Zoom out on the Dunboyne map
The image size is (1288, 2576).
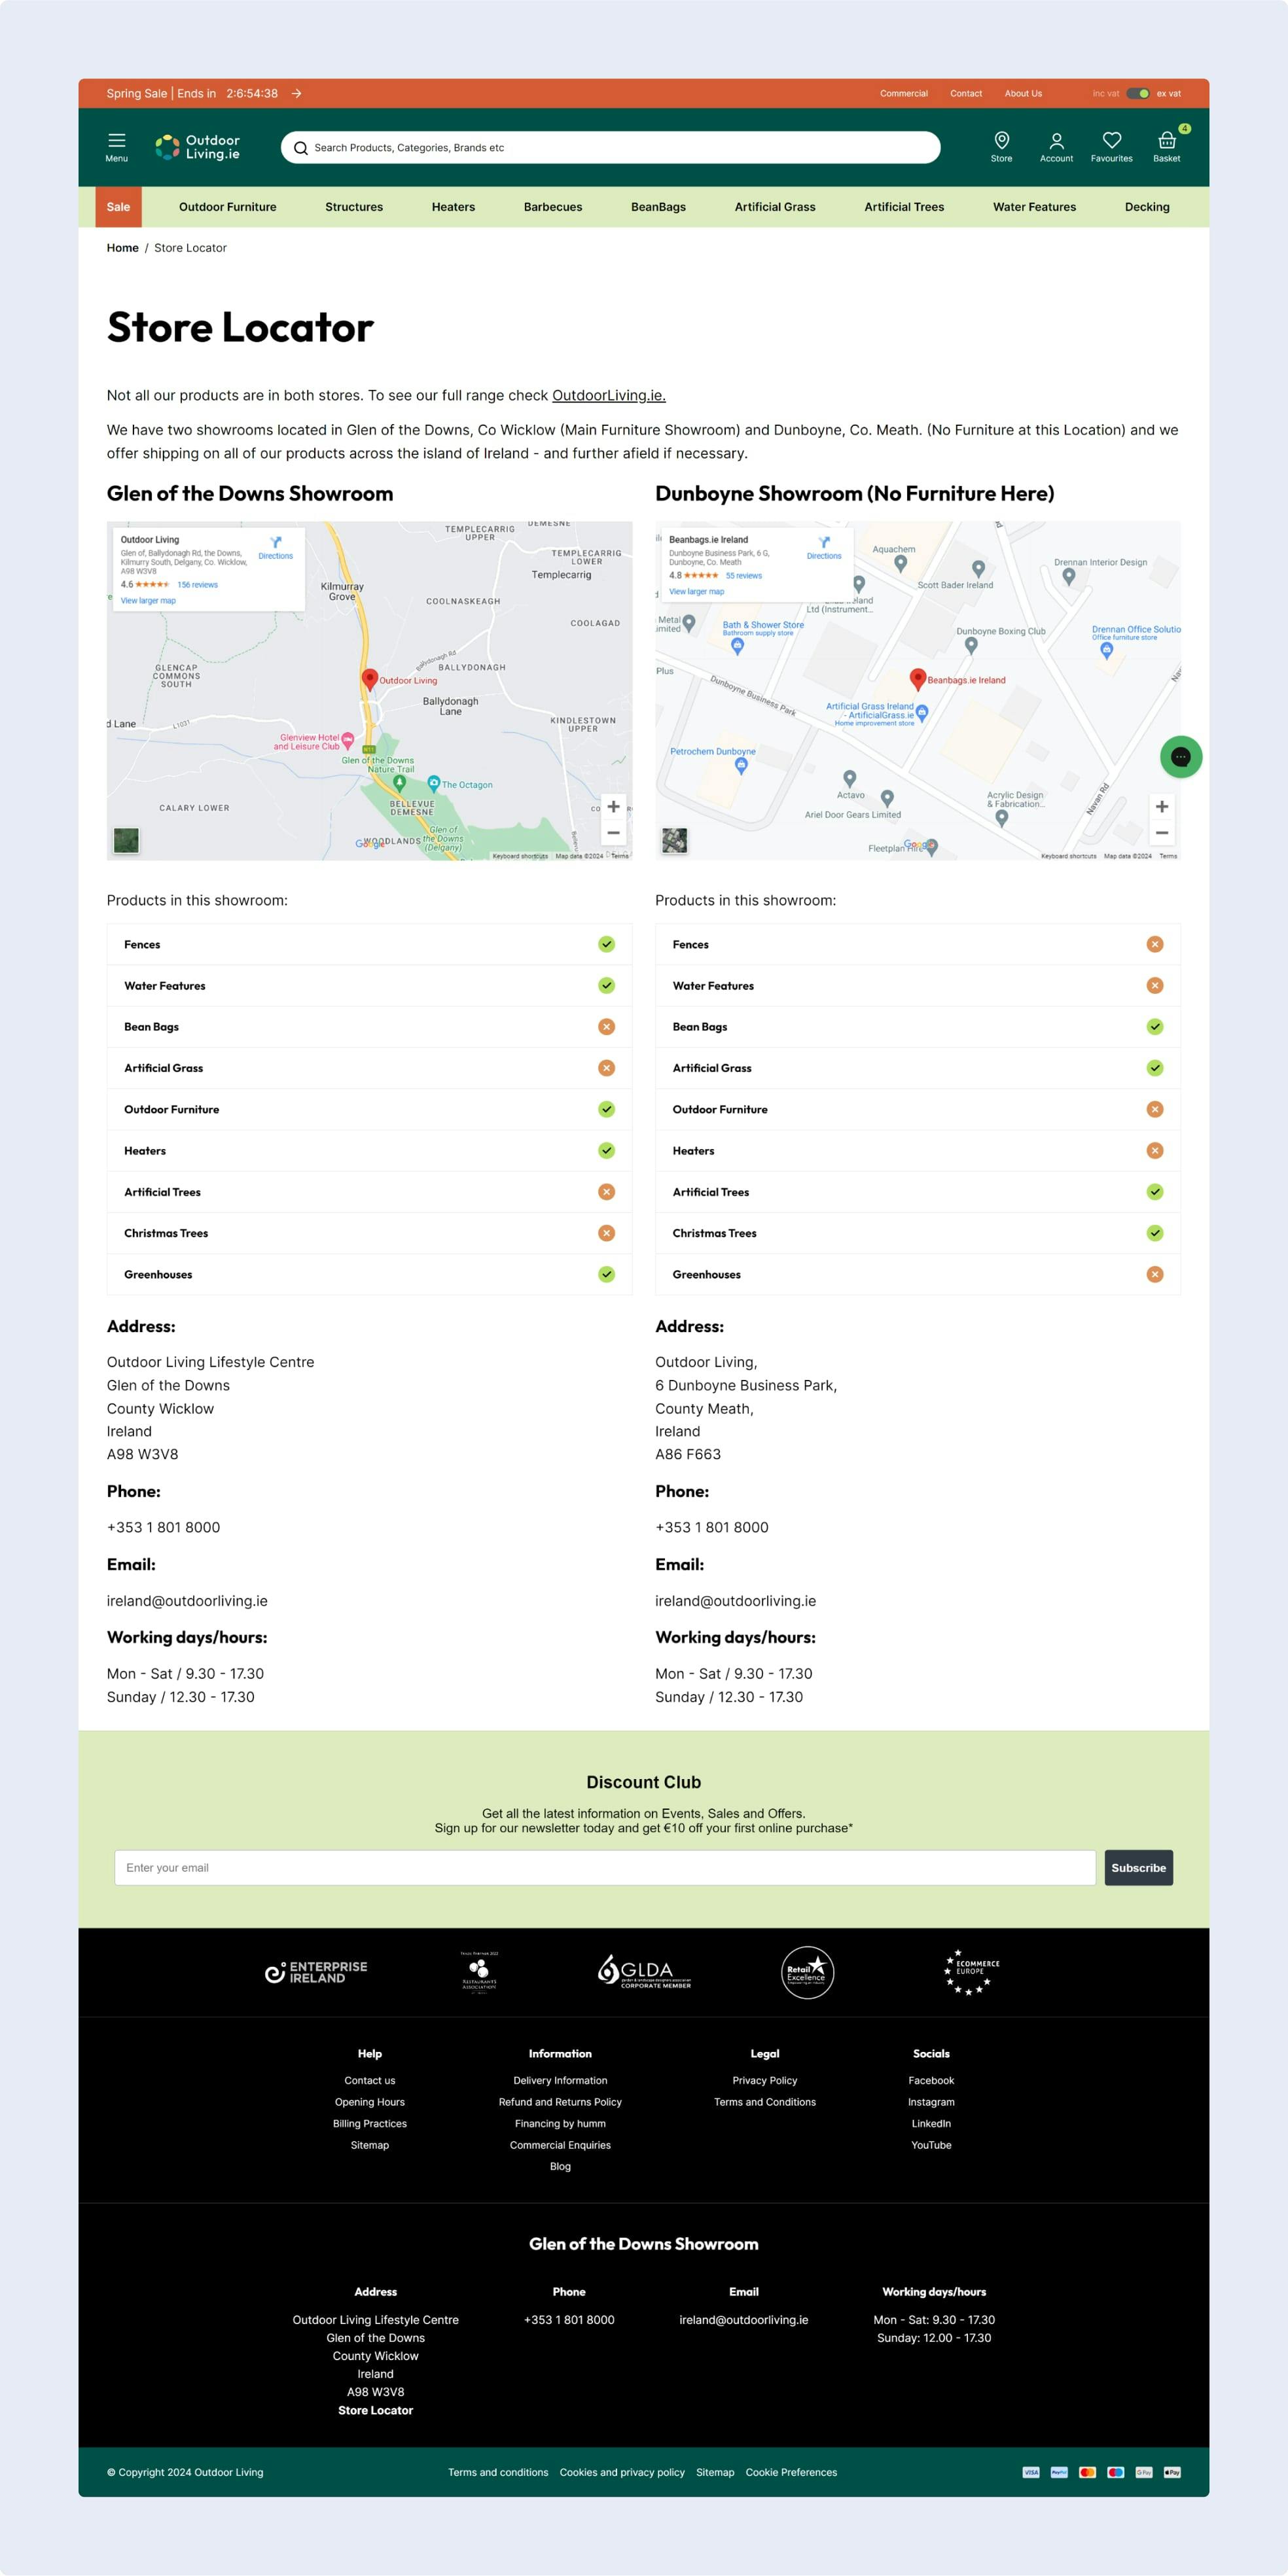coord(1161,833)
